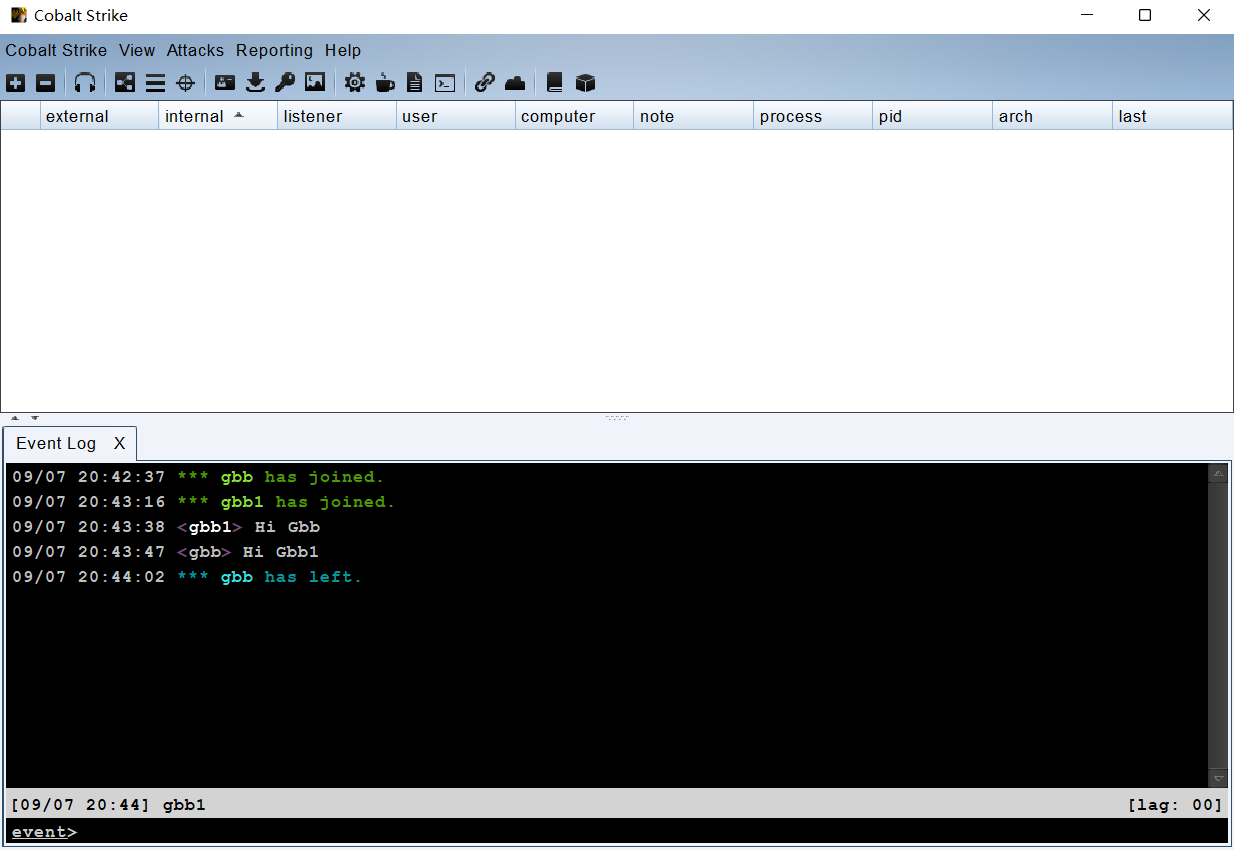Image resolution: width=1234 pixels, height=850 pixels.
Task: Open About cube icon
Action: tap(585, 83)
